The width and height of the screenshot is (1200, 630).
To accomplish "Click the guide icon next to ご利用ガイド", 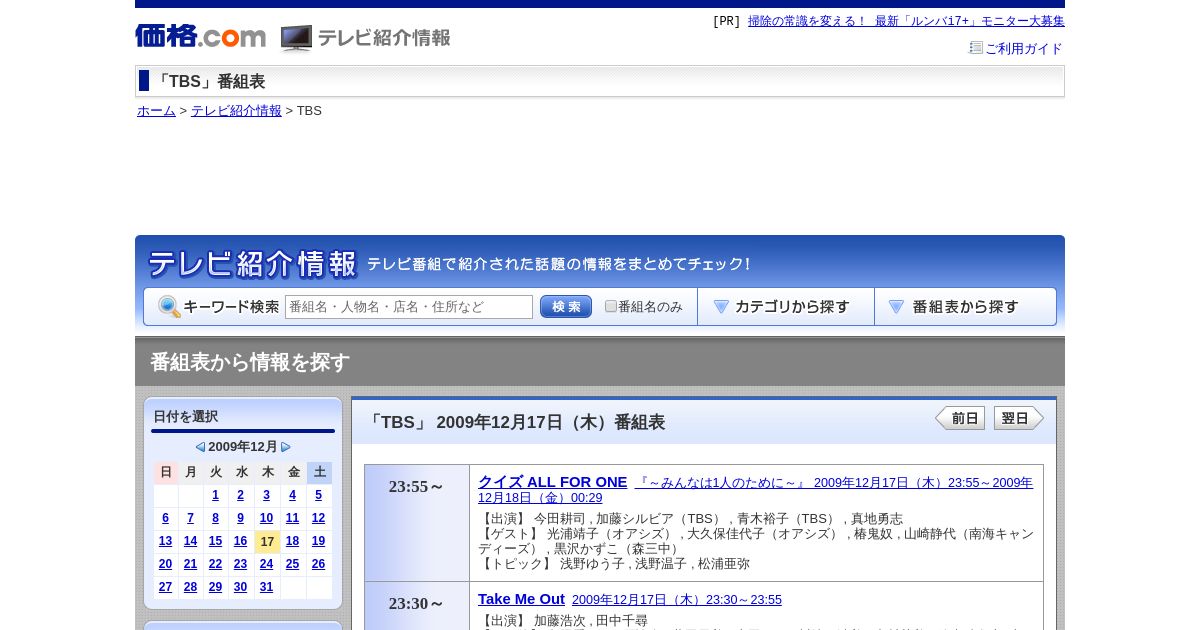I will pos(976,48).
